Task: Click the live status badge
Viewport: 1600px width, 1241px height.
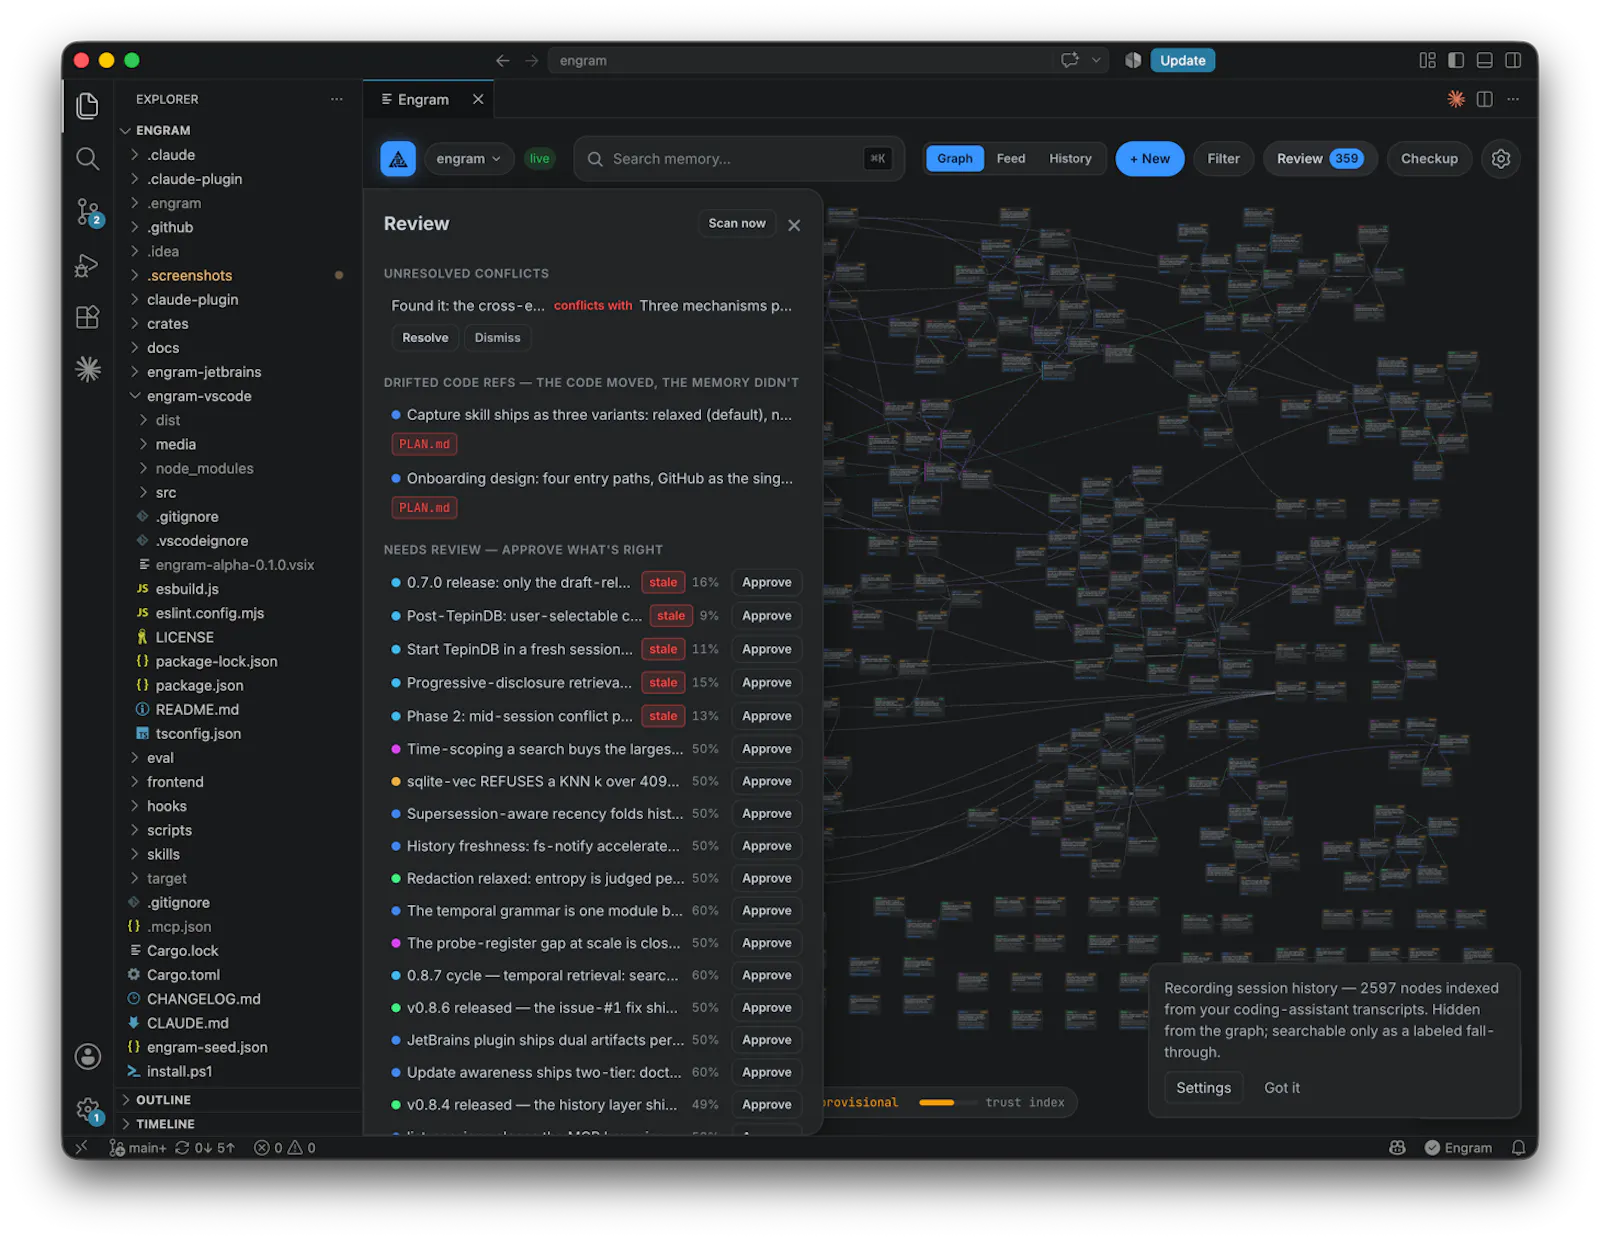Action: click(539, 159)
